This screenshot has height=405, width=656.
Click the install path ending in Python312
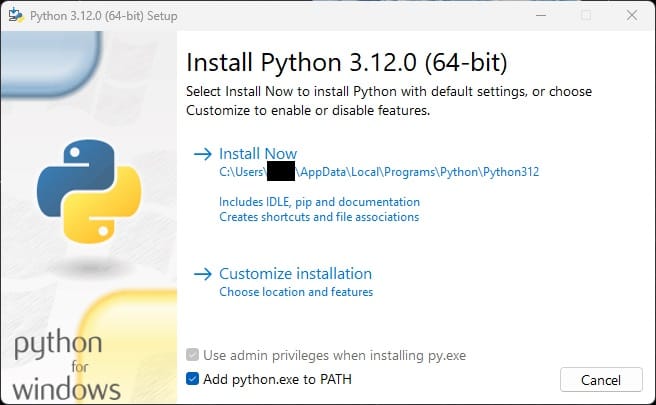(379, 172)
